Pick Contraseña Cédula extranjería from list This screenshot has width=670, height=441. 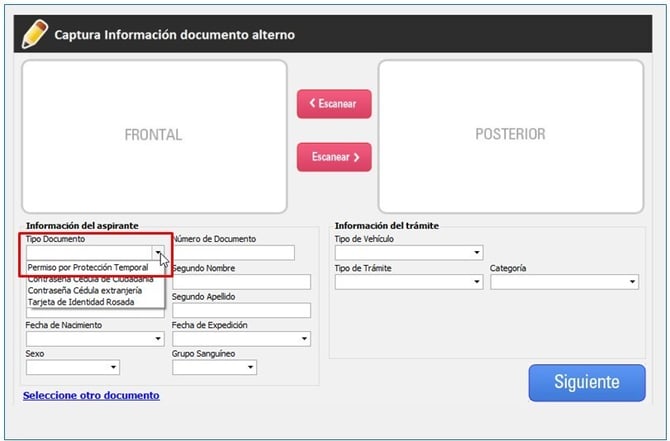pyautogui.click(x=91, y=290)
